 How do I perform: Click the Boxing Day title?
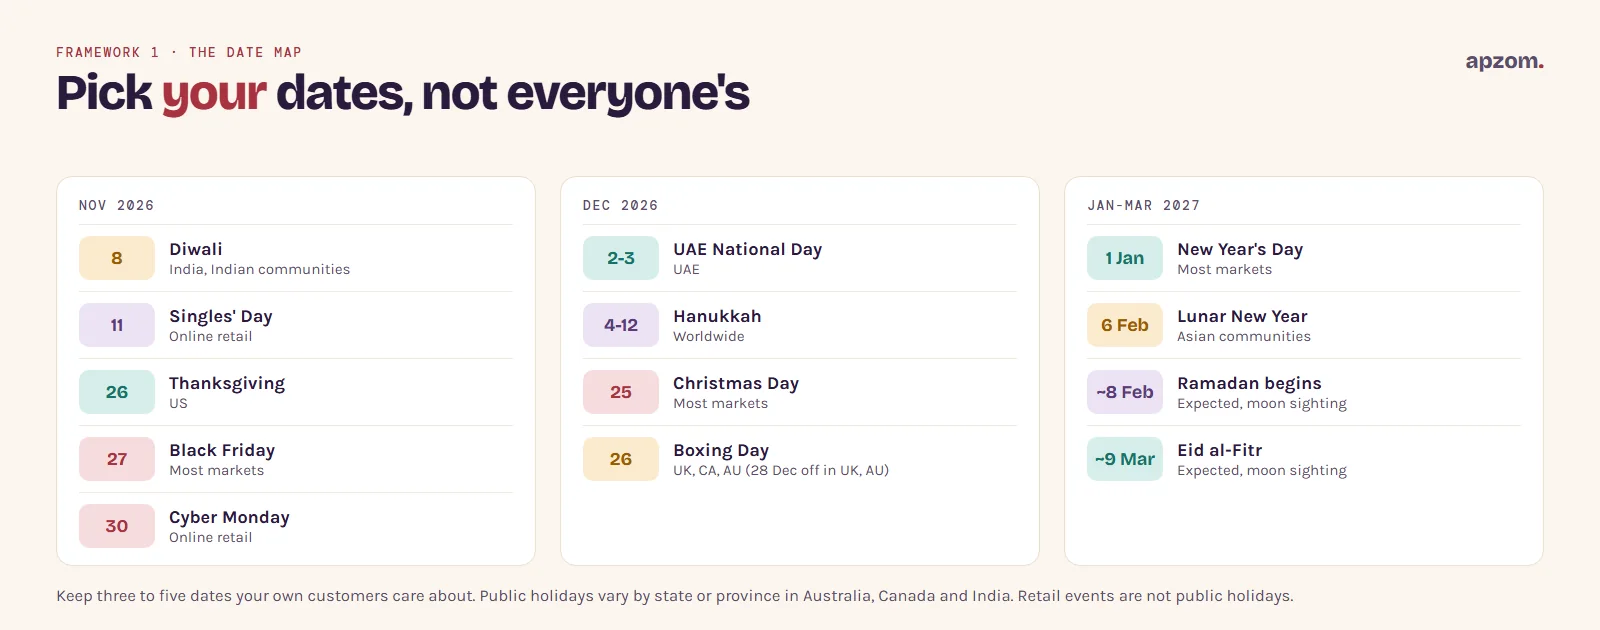[x=721, y=450]
